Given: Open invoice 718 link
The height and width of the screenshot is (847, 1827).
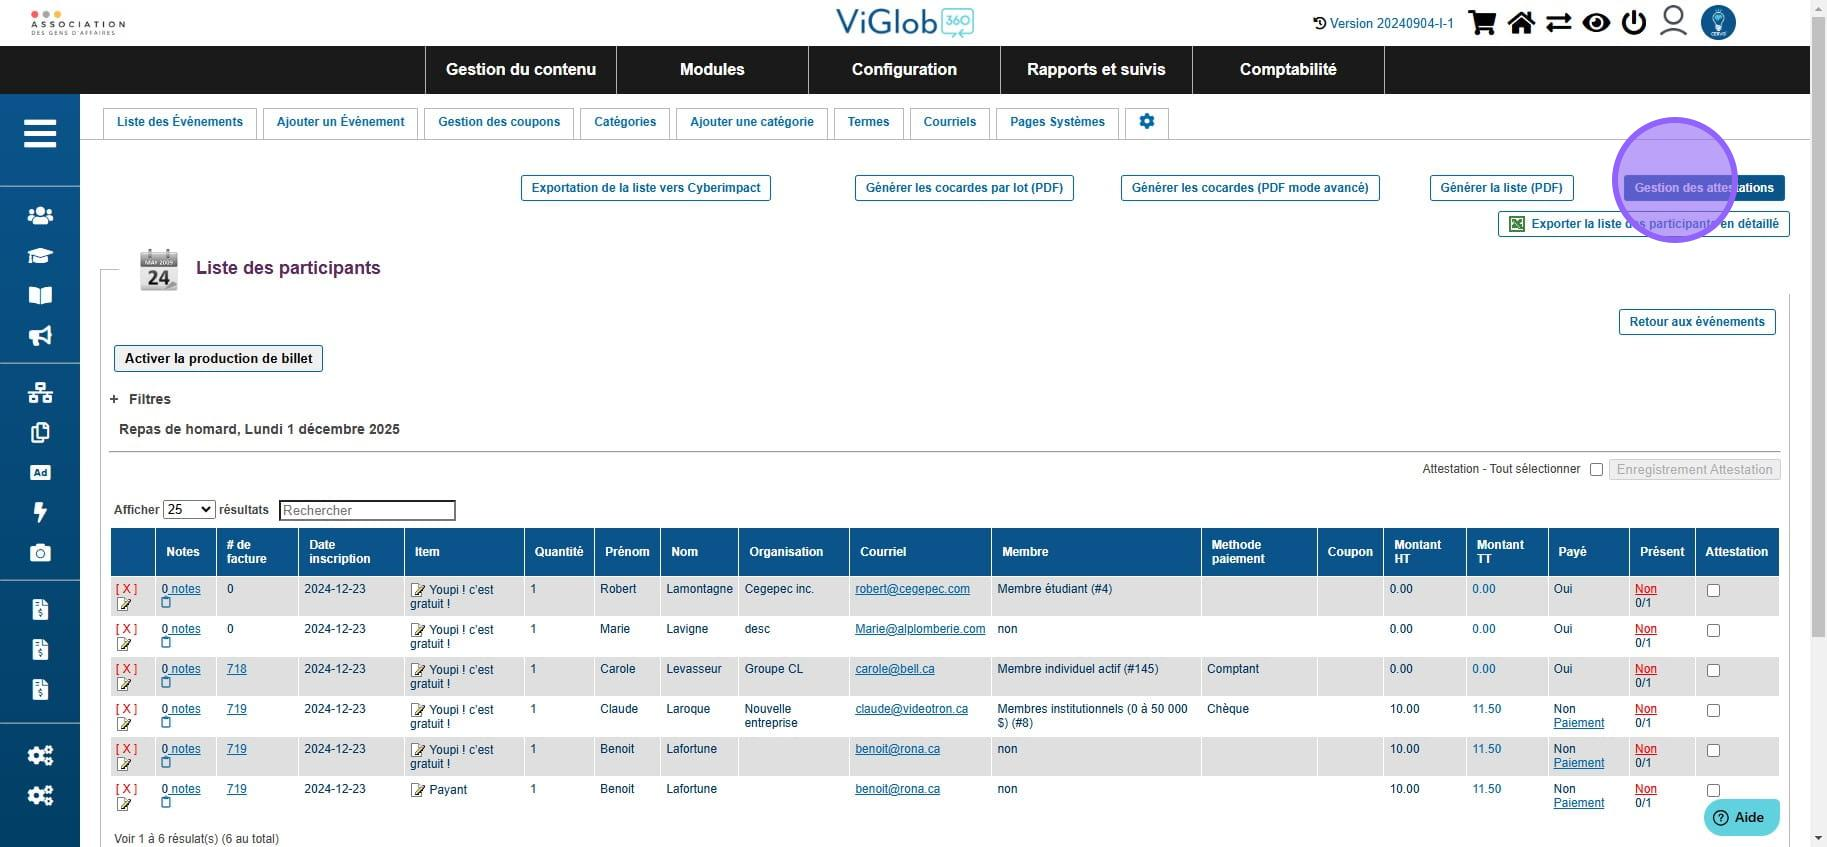Looking at the screenshot, I should (x=237, y=669).
